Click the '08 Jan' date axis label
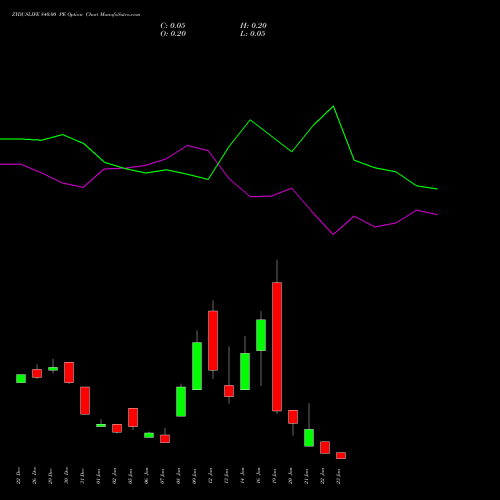 click(179, 476)
